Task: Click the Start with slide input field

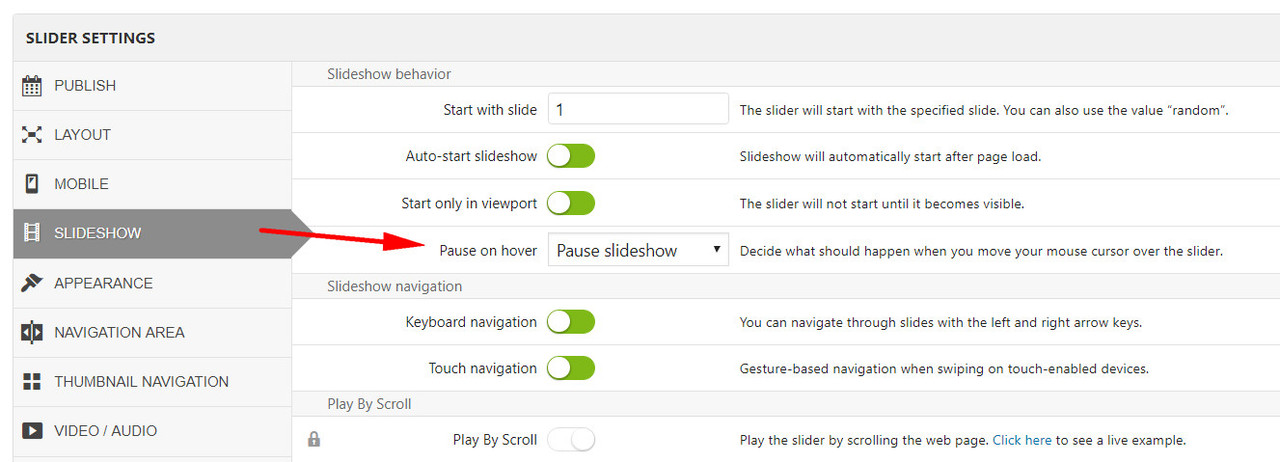Action: pos(638,109)
